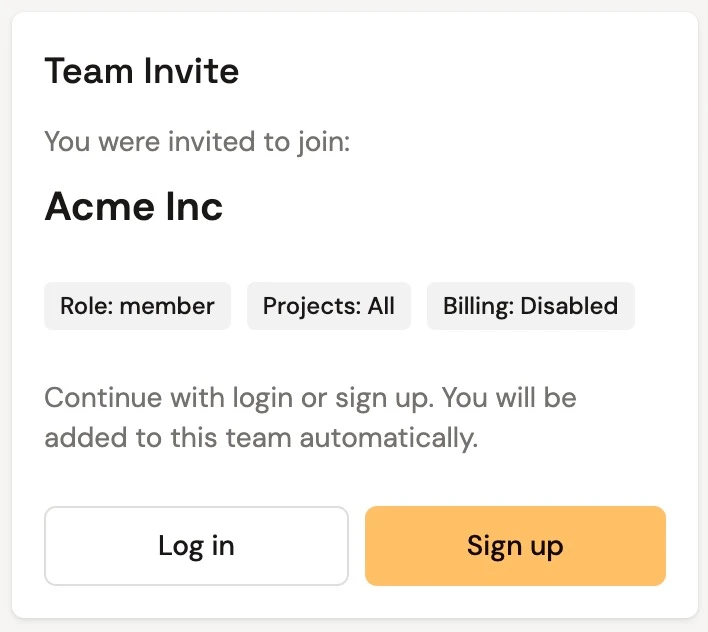The height and width of the screenshot is (632, 708).
Task: Click the Projects: All badge
Action: click(329, 306)
